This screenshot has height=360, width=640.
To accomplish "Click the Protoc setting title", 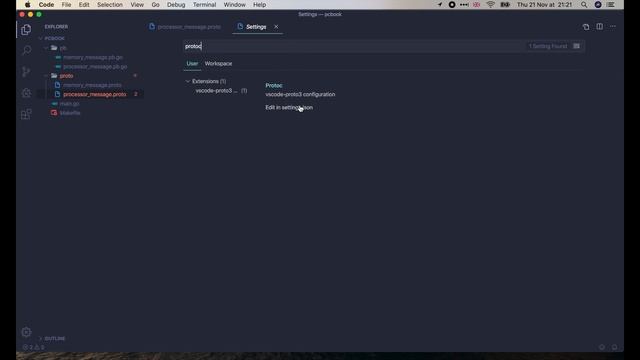I will tap(274, 85).
